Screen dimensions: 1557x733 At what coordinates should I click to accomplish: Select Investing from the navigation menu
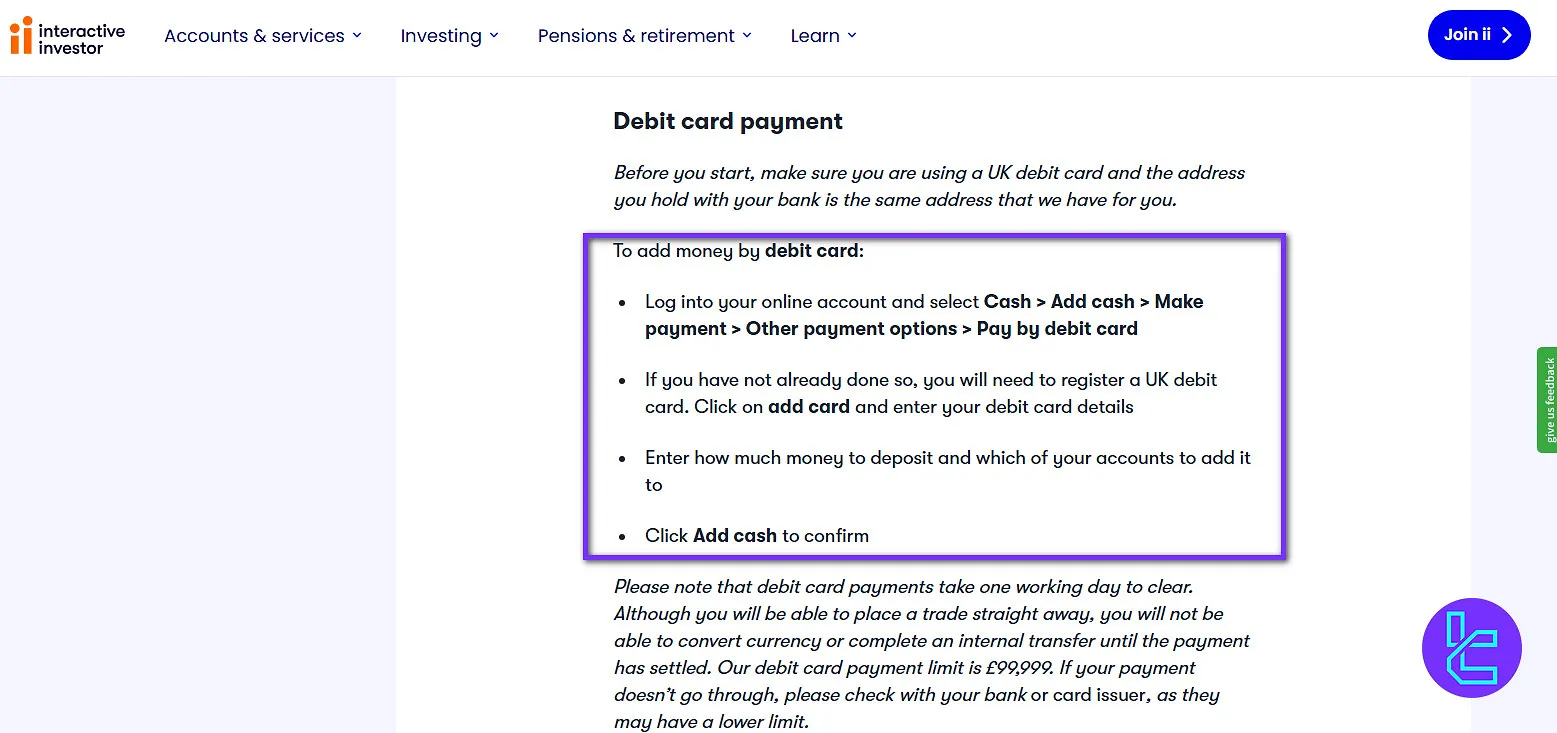[x=441, y=36]
